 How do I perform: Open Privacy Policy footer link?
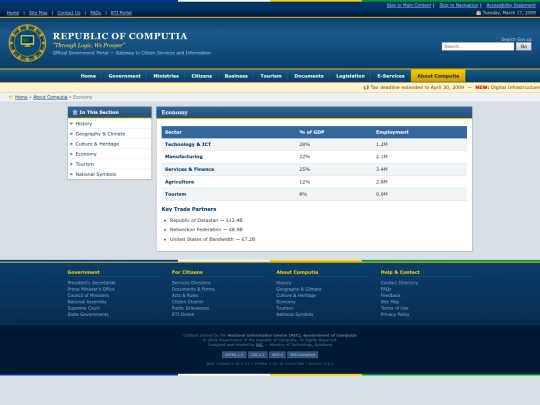point(395,314)
